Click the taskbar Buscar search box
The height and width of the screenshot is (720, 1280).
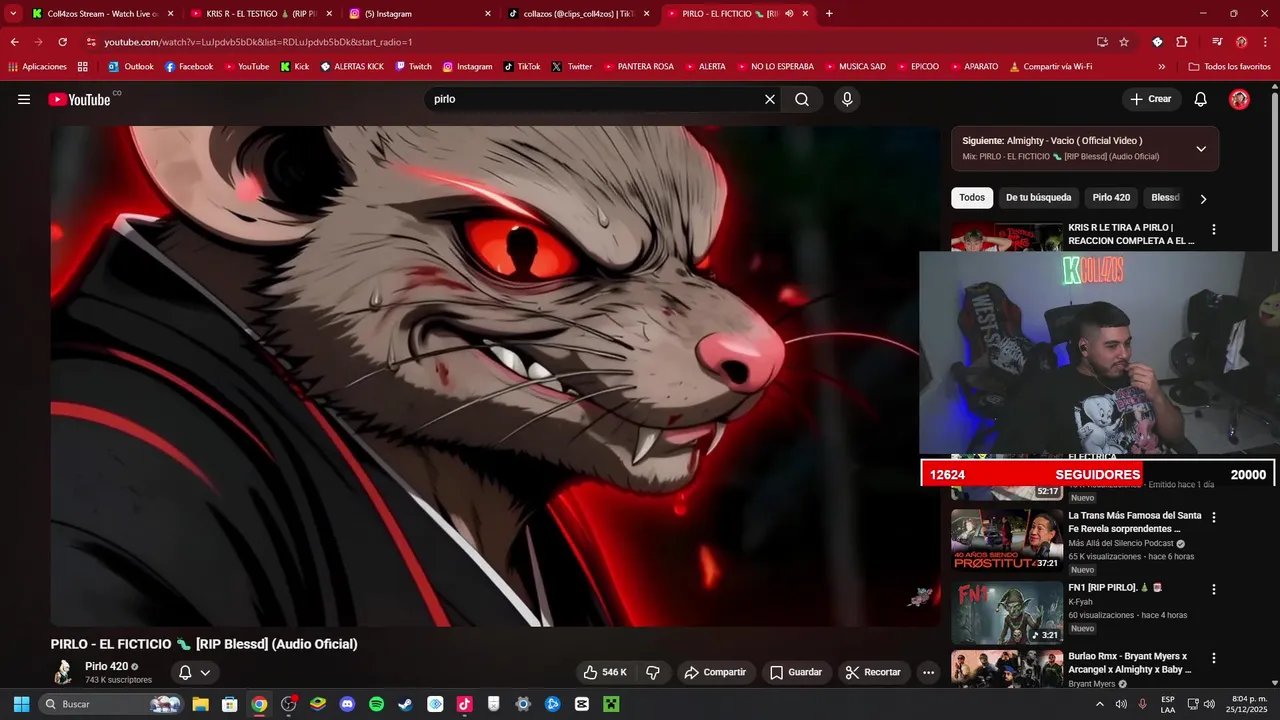(x=112, y=704)
